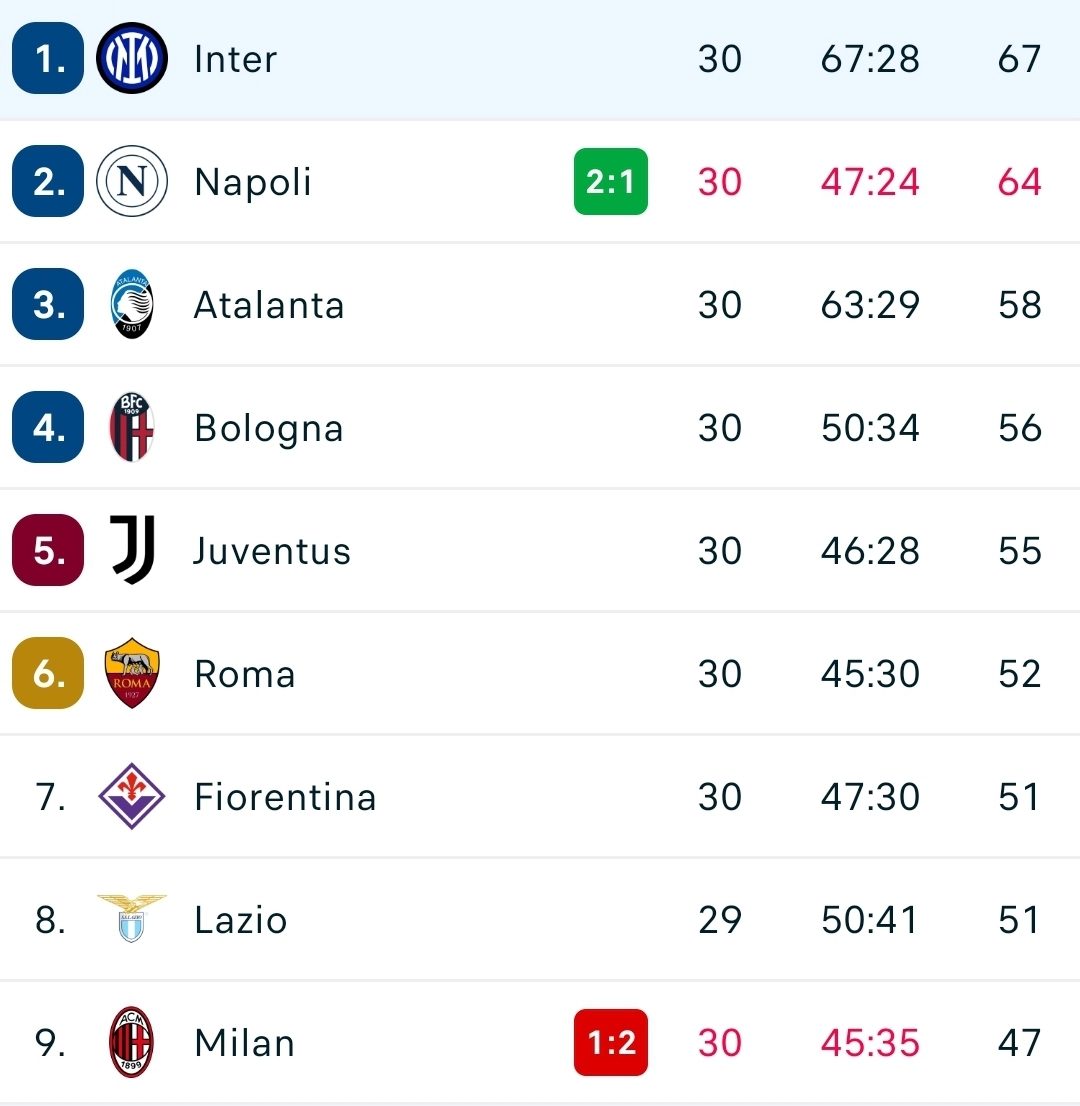Viewport: 1080px width, 1106px height.
Task: Click the Roma position badge number 6
Action: [x=47, y=673]
